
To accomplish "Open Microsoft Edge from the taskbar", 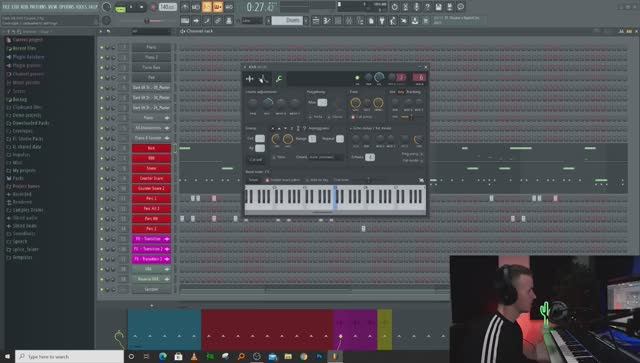I will coord(163,356).
